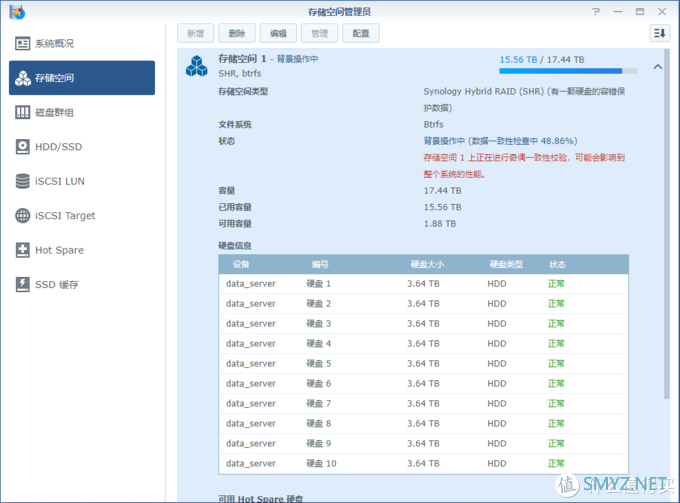Image resolution: width=680 pixels, height=503 pixels.
Task: Click the 系统概况 card icon
Action: pyautogui.click(x=23, y=43)
